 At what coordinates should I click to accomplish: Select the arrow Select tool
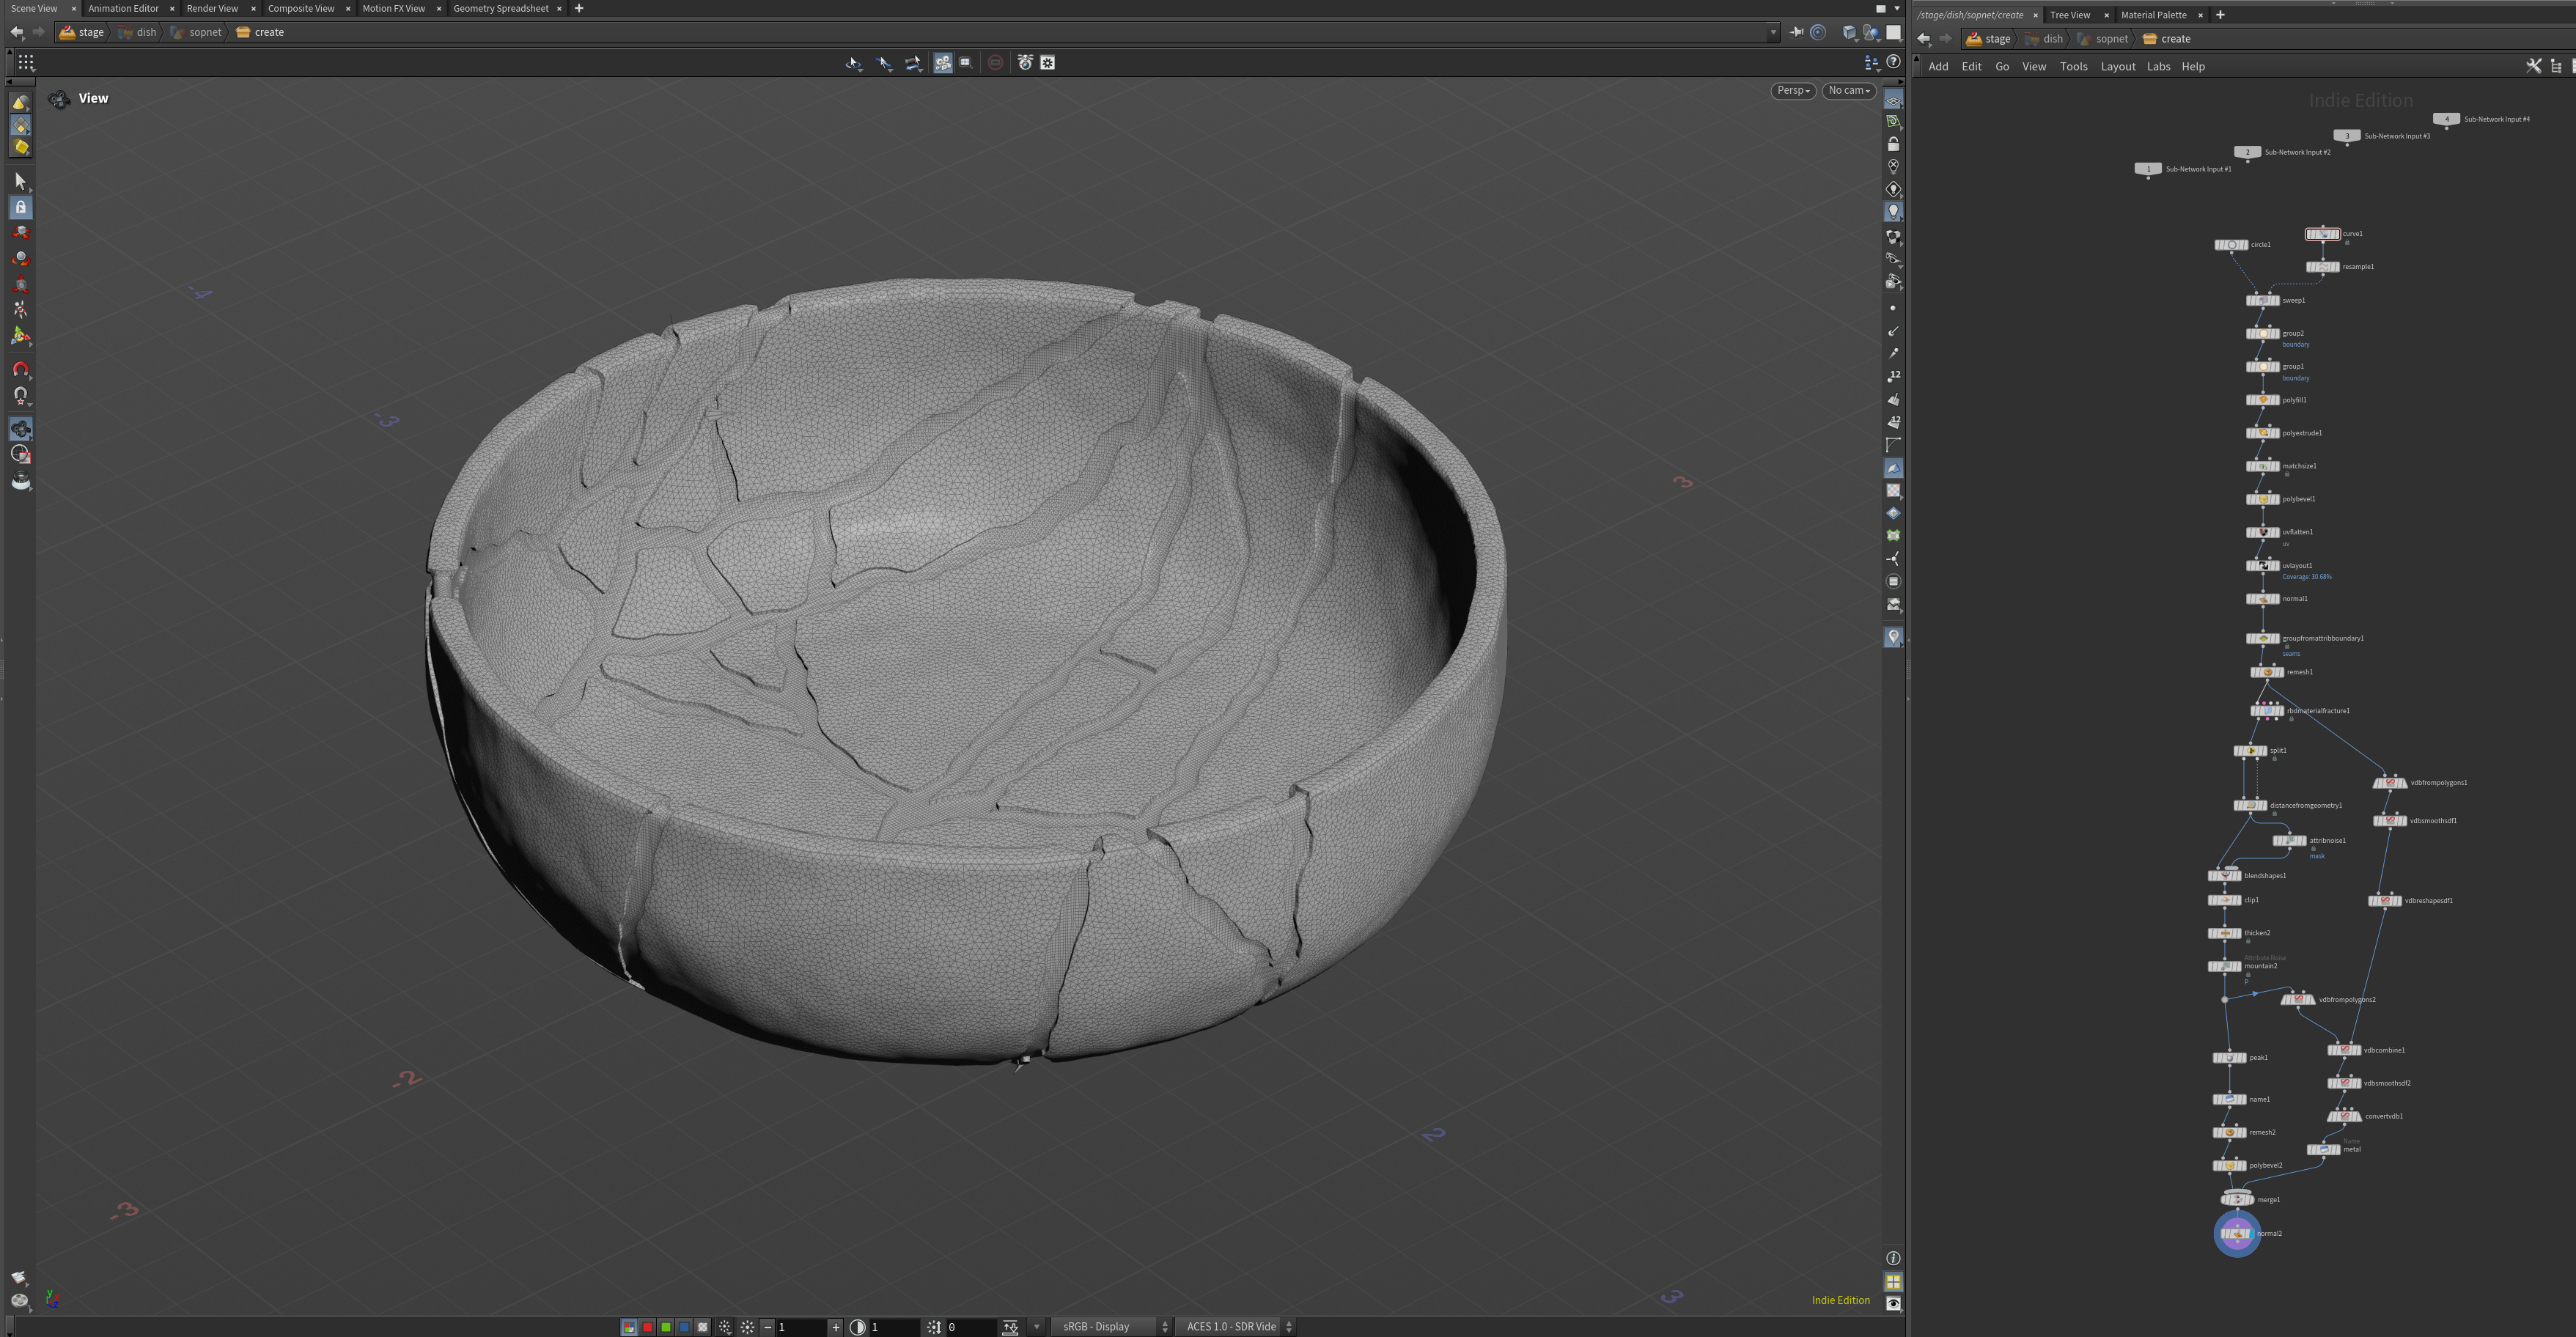[x=20, y=181]
